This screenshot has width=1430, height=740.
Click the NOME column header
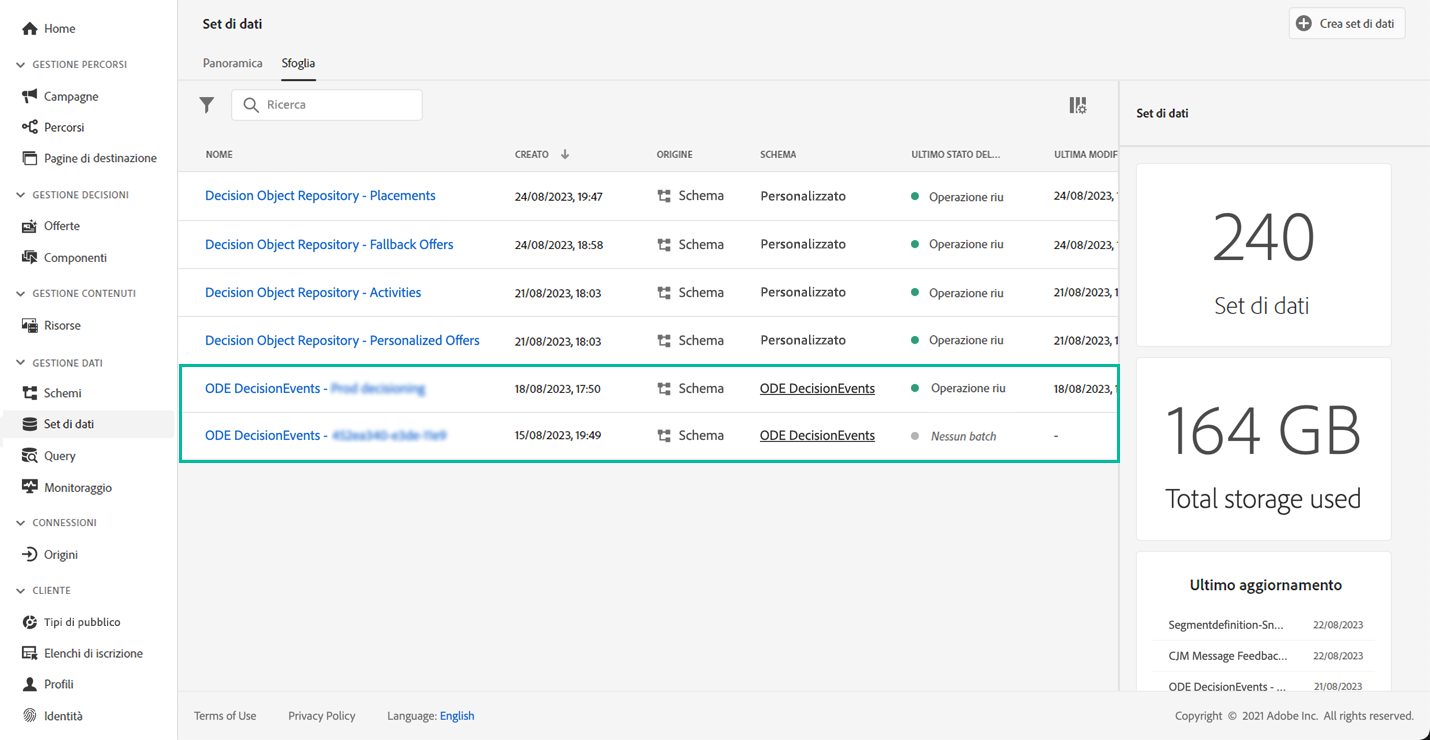pos(219,155)
